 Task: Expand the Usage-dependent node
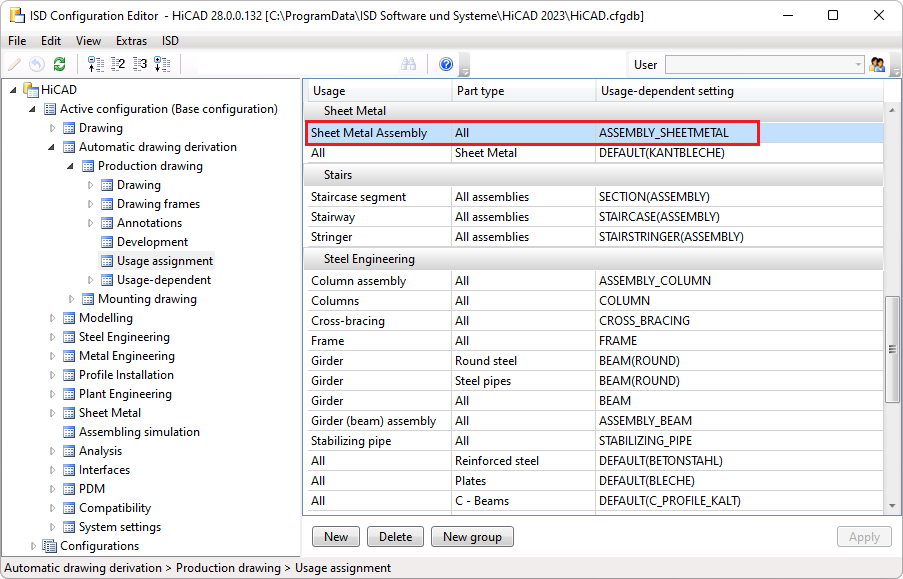coord(90,280)
